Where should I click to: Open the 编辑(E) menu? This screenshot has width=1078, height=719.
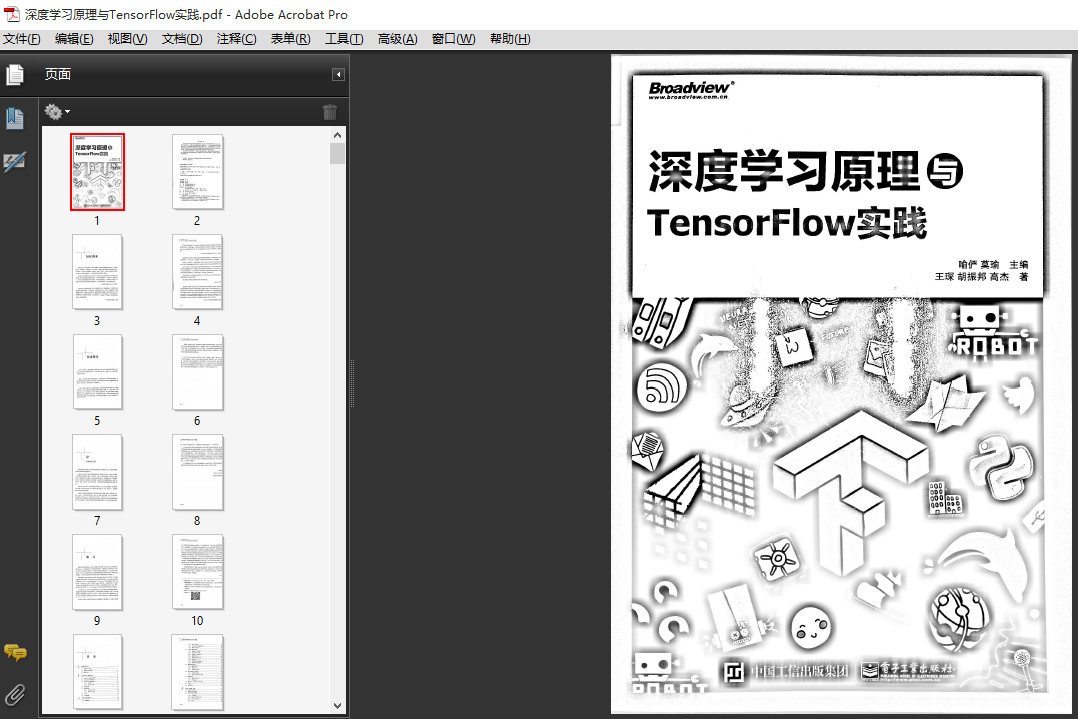pyautogui.click(x=74, y=38)
